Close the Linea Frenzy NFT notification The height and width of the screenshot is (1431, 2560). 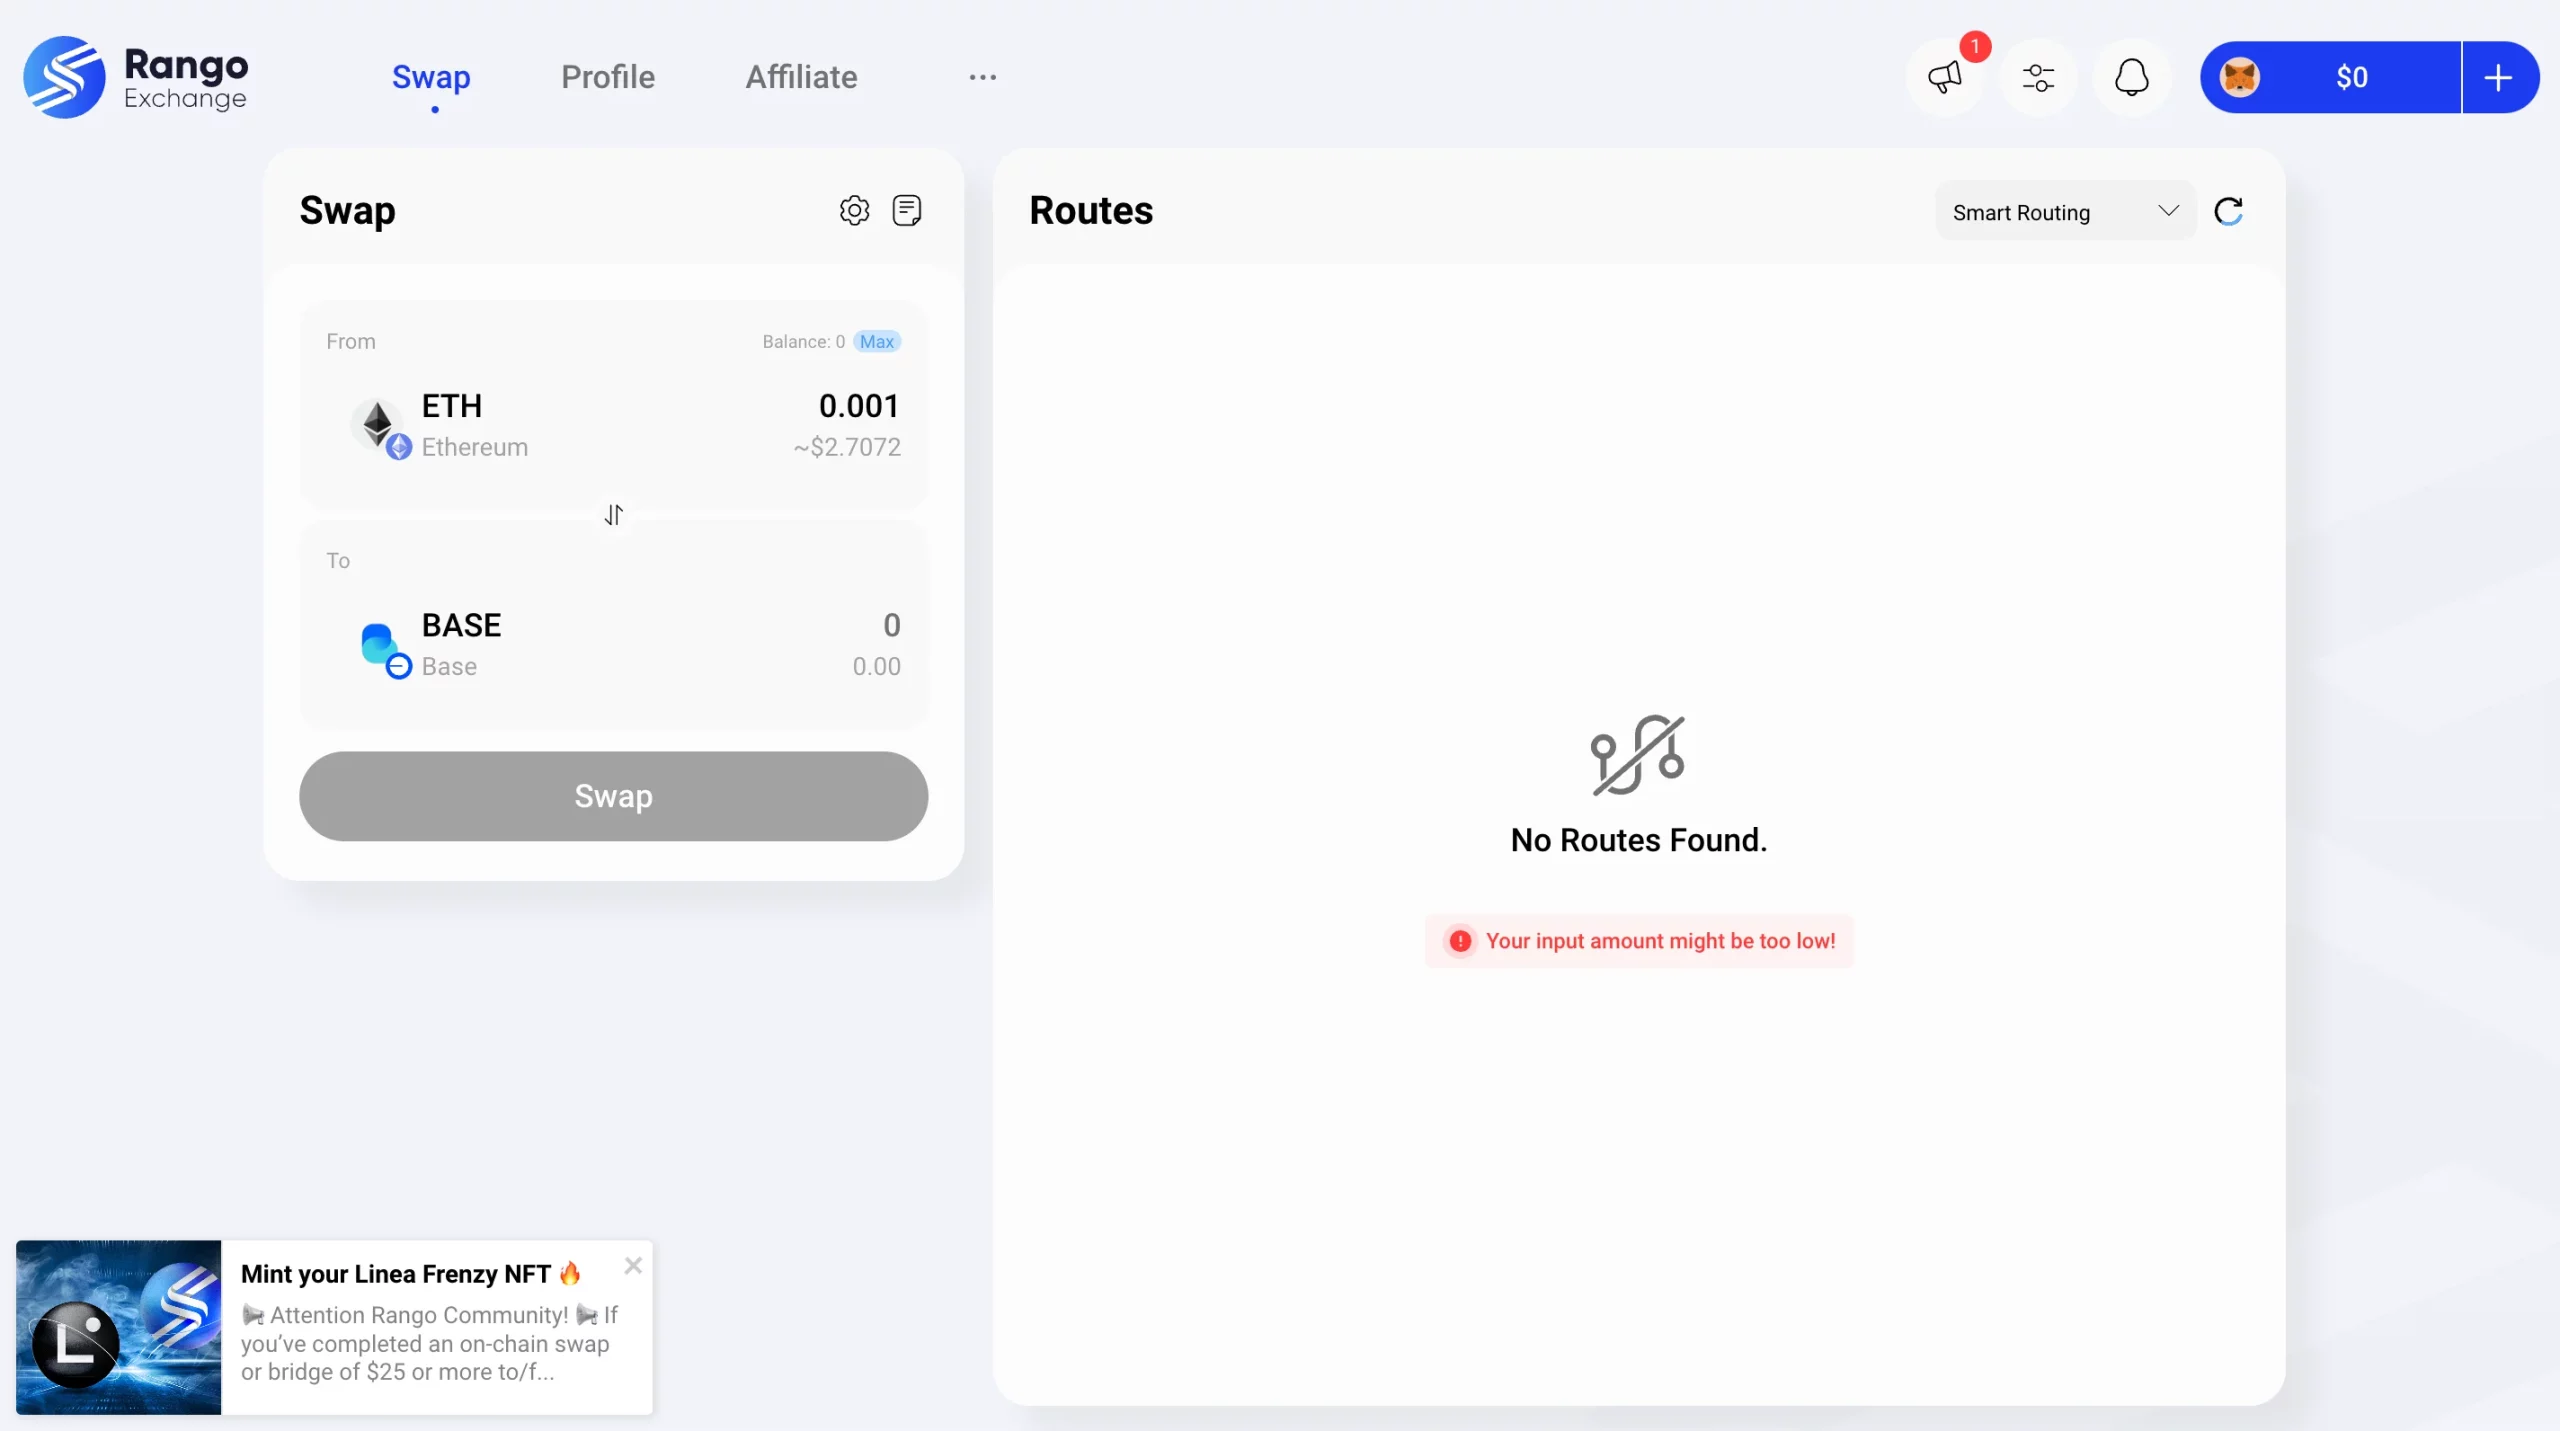pos(631,1266)
